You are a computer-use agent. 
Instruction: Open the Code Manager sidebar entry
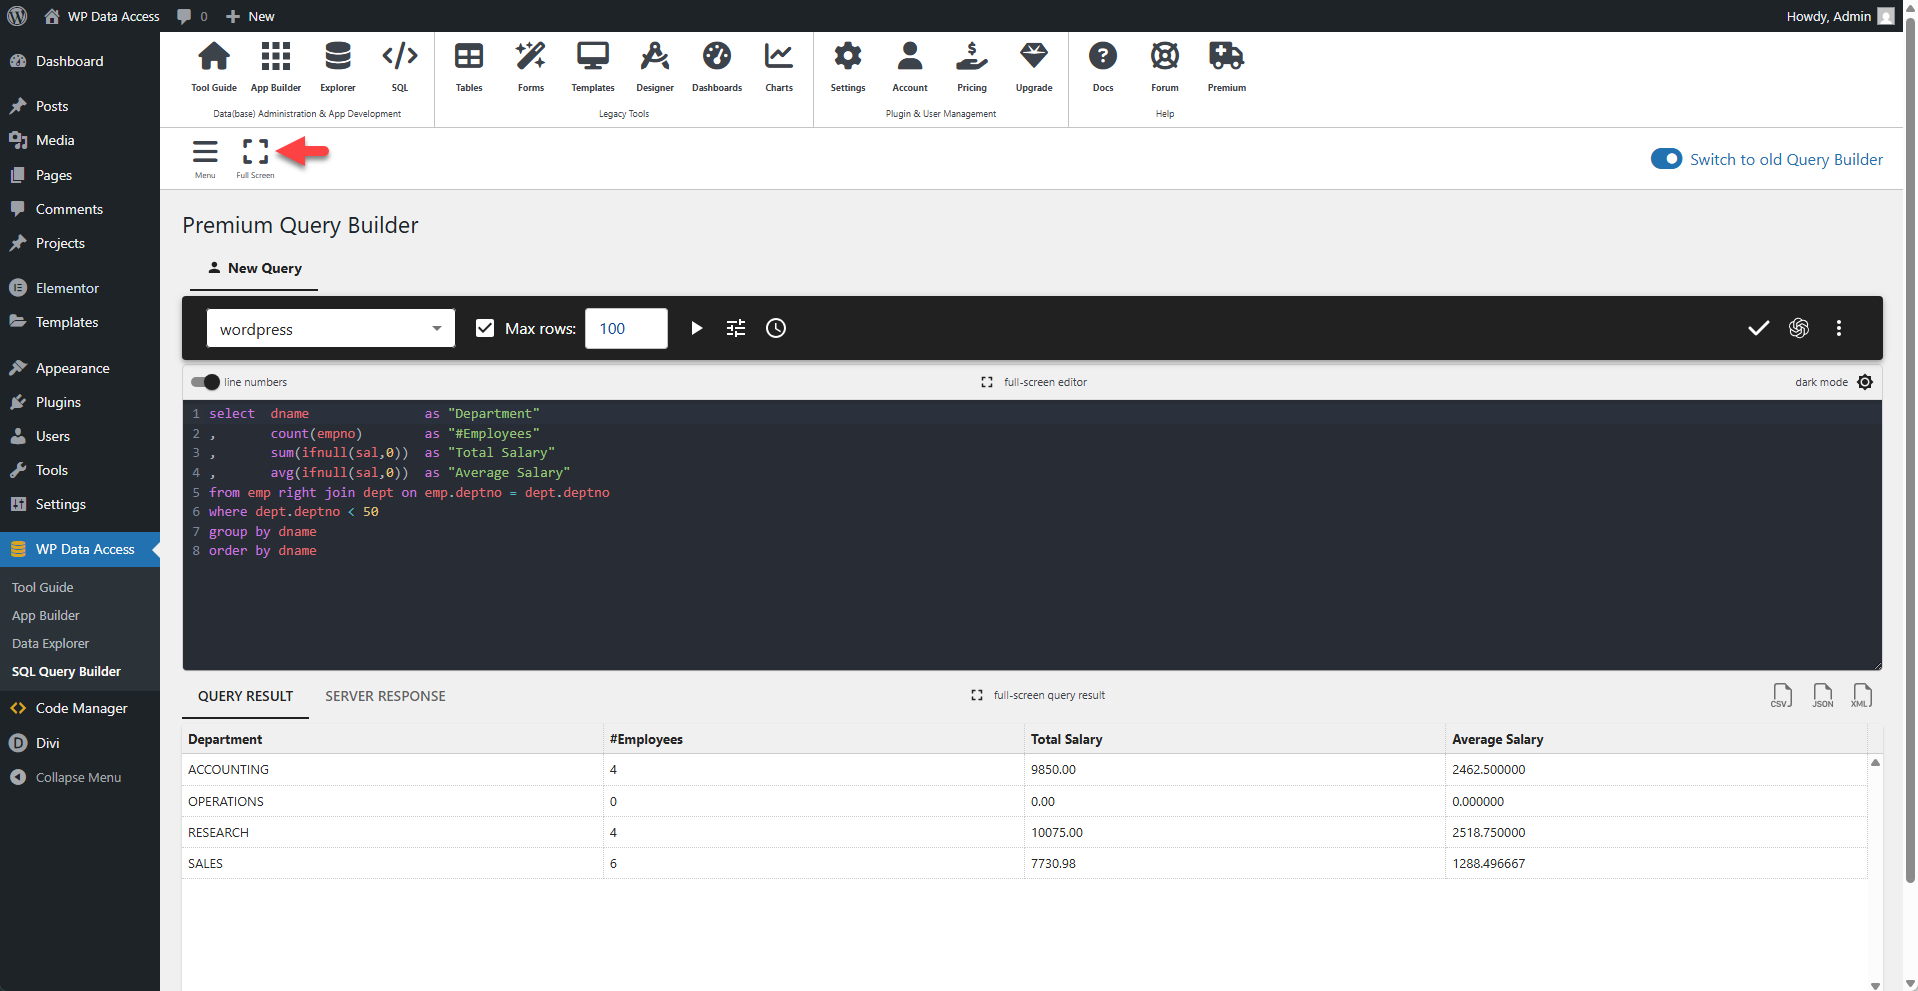79,708
